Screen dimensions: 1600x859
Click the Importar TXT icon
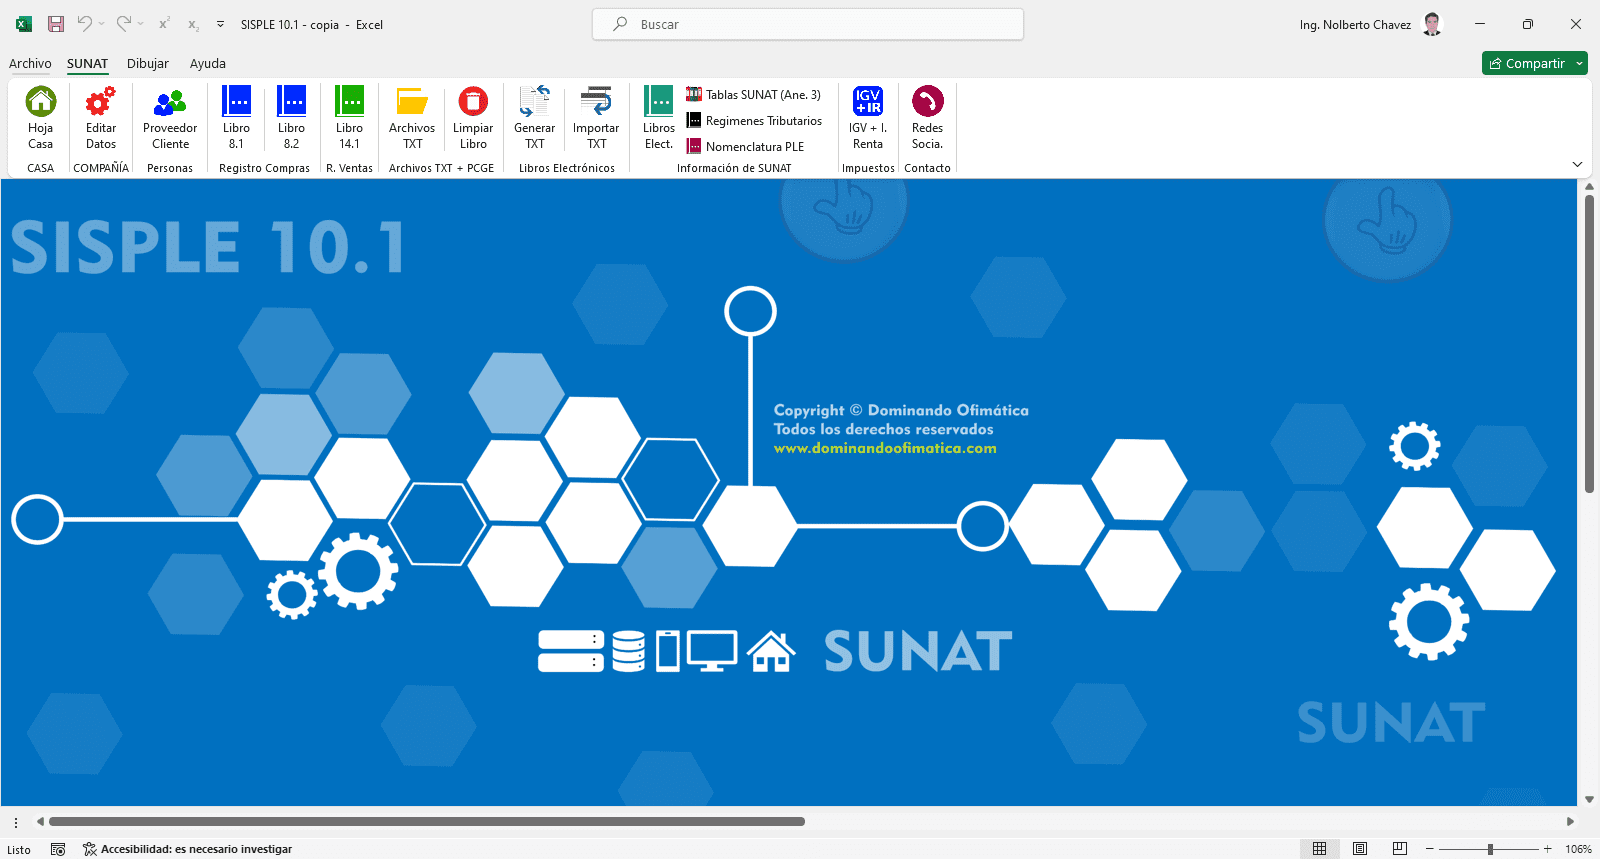(x=596, y=102)
